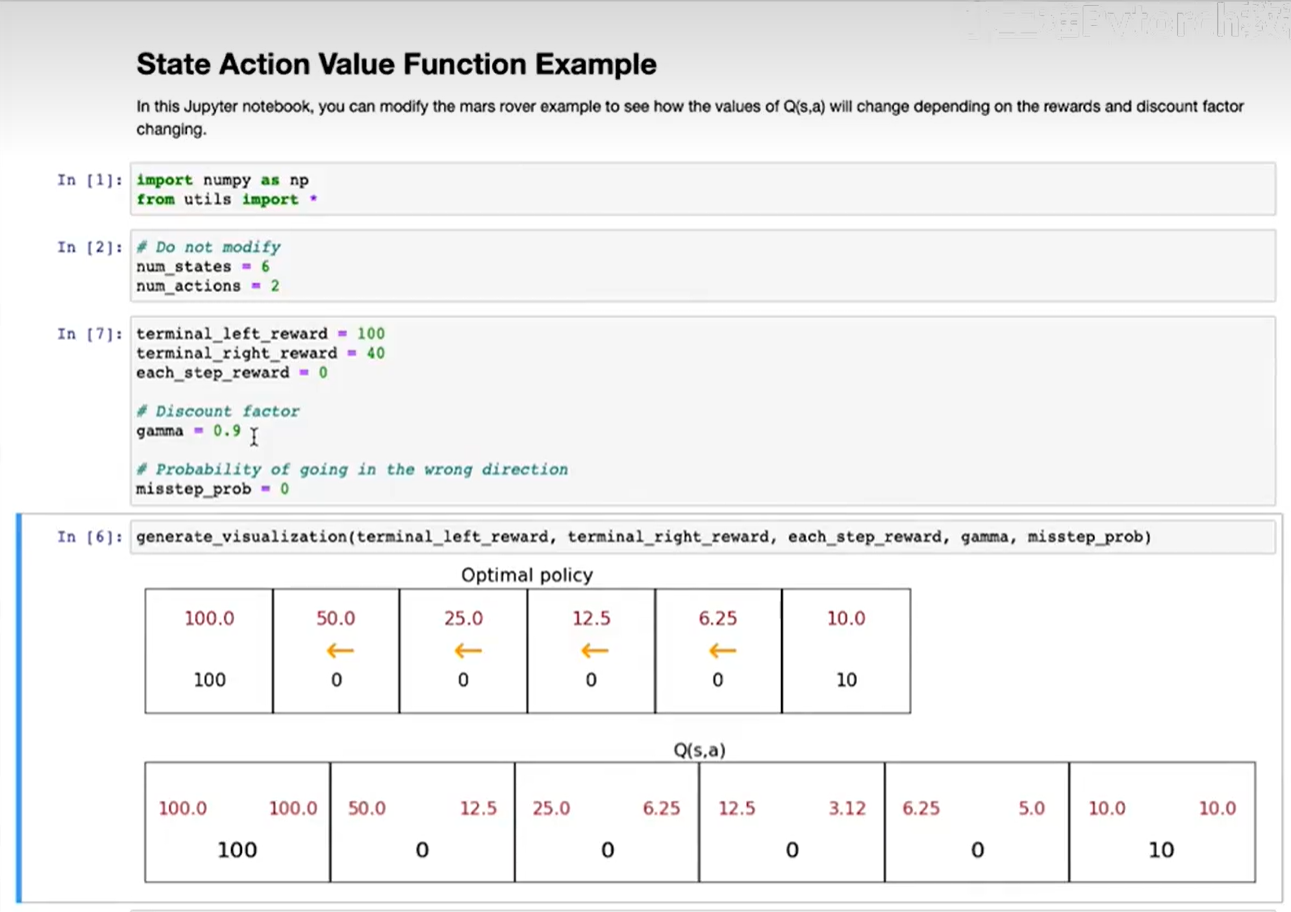Click the generate_visualization function call
Image resolution: width=1291 pixels, height=912 pixels.
pos(644,537)
